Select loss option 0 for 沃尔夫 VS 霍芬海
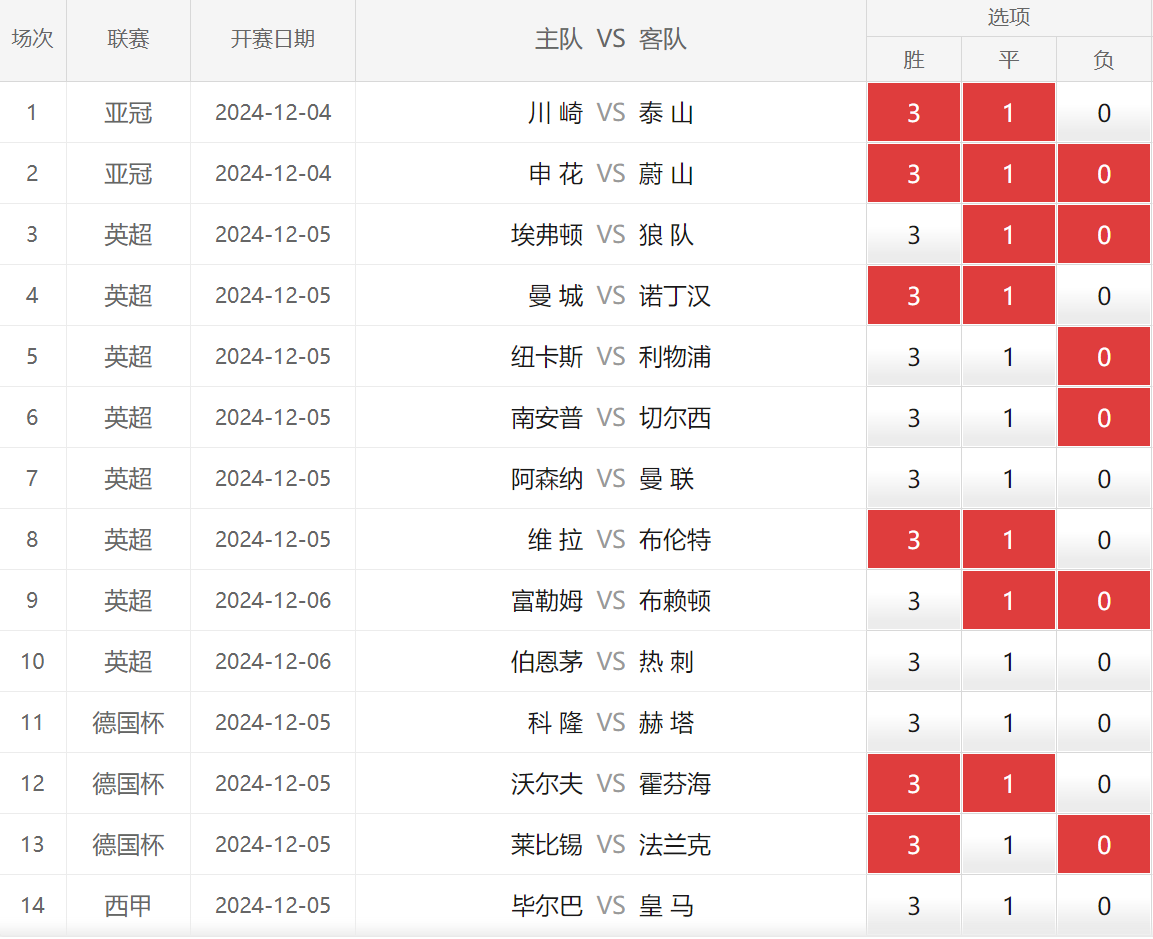This screenshot has width=1153, height=939. 1104,784
